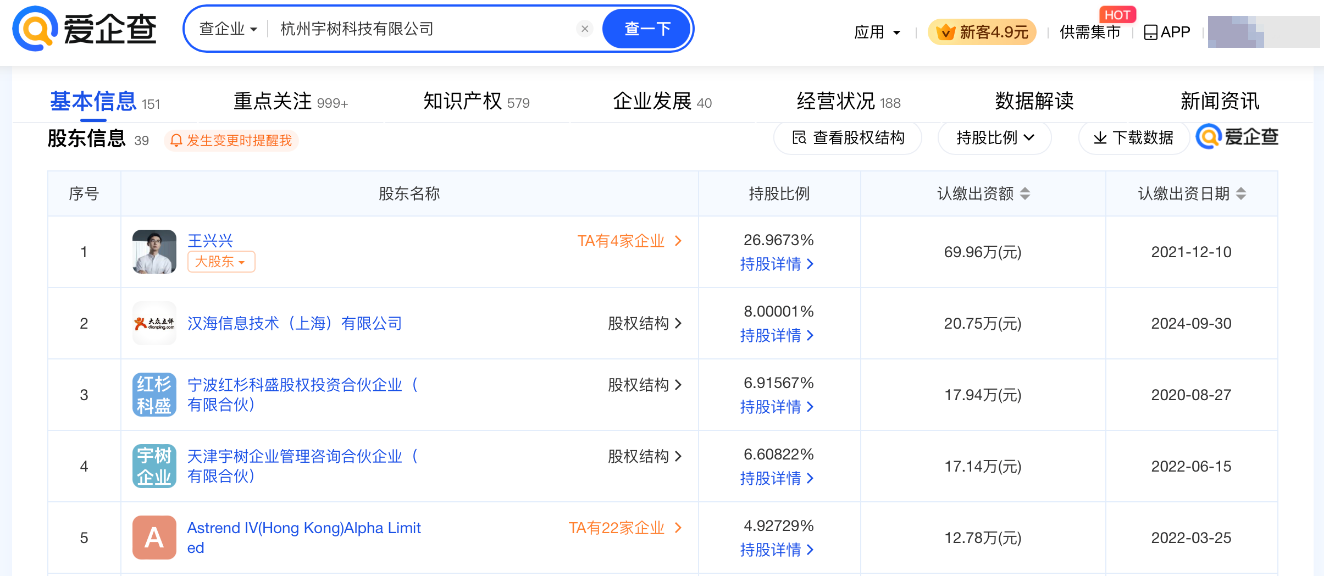Expand the 大股东 tag dropdown
Viewport: 1324px width, 576px height.
tap(221, 262)
